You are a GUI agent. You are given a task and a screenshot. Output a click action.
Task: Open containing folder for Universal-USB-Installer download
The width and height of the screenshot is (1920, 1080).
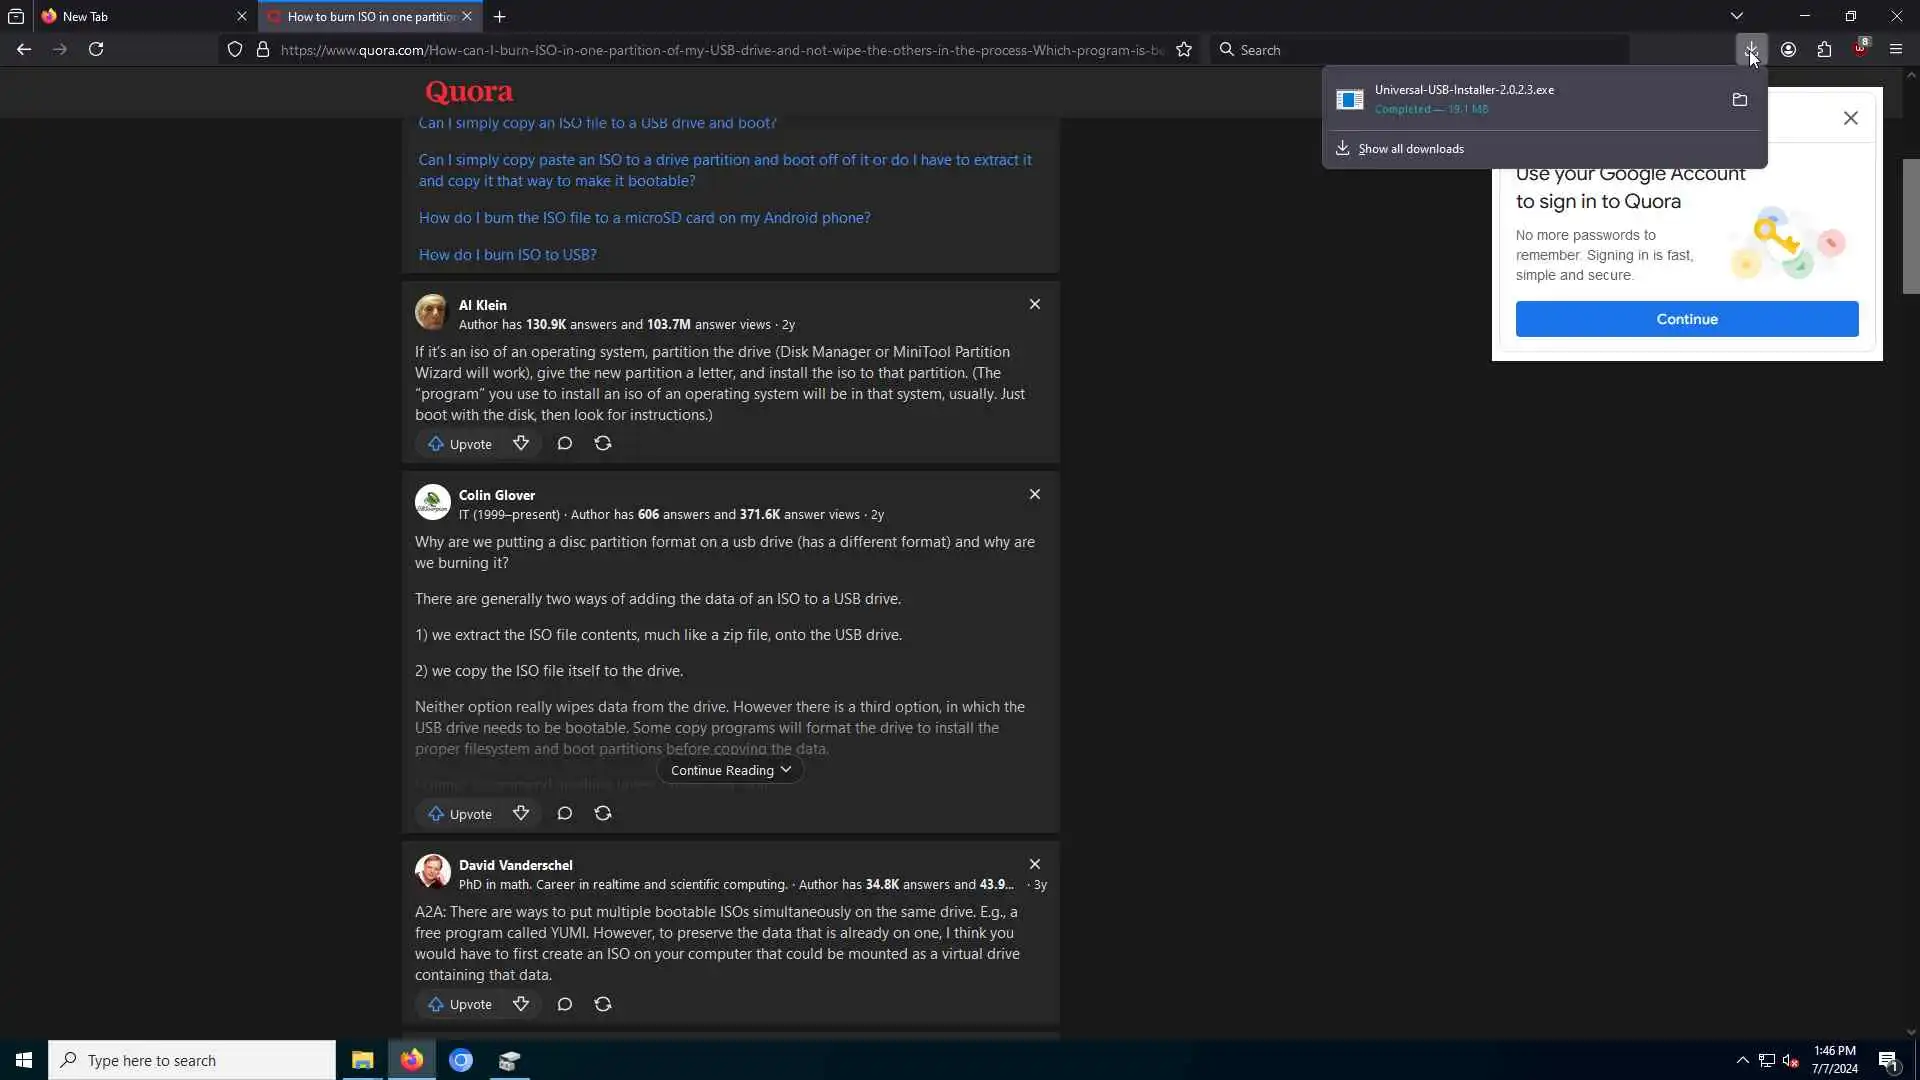1740,99
